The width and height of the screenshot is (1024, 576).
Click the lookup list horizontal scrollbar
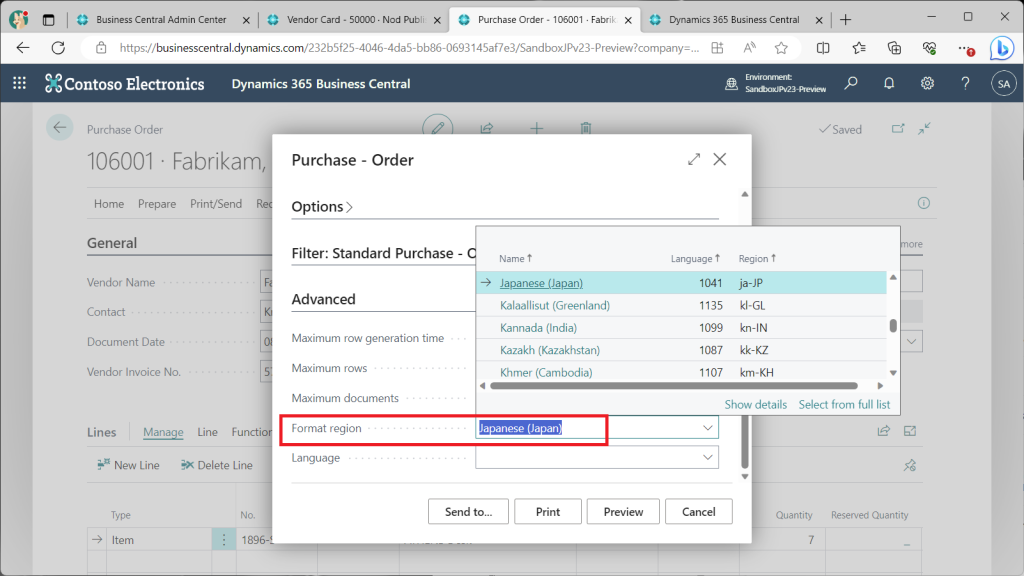pyautogui.click(x=674, y=385)
